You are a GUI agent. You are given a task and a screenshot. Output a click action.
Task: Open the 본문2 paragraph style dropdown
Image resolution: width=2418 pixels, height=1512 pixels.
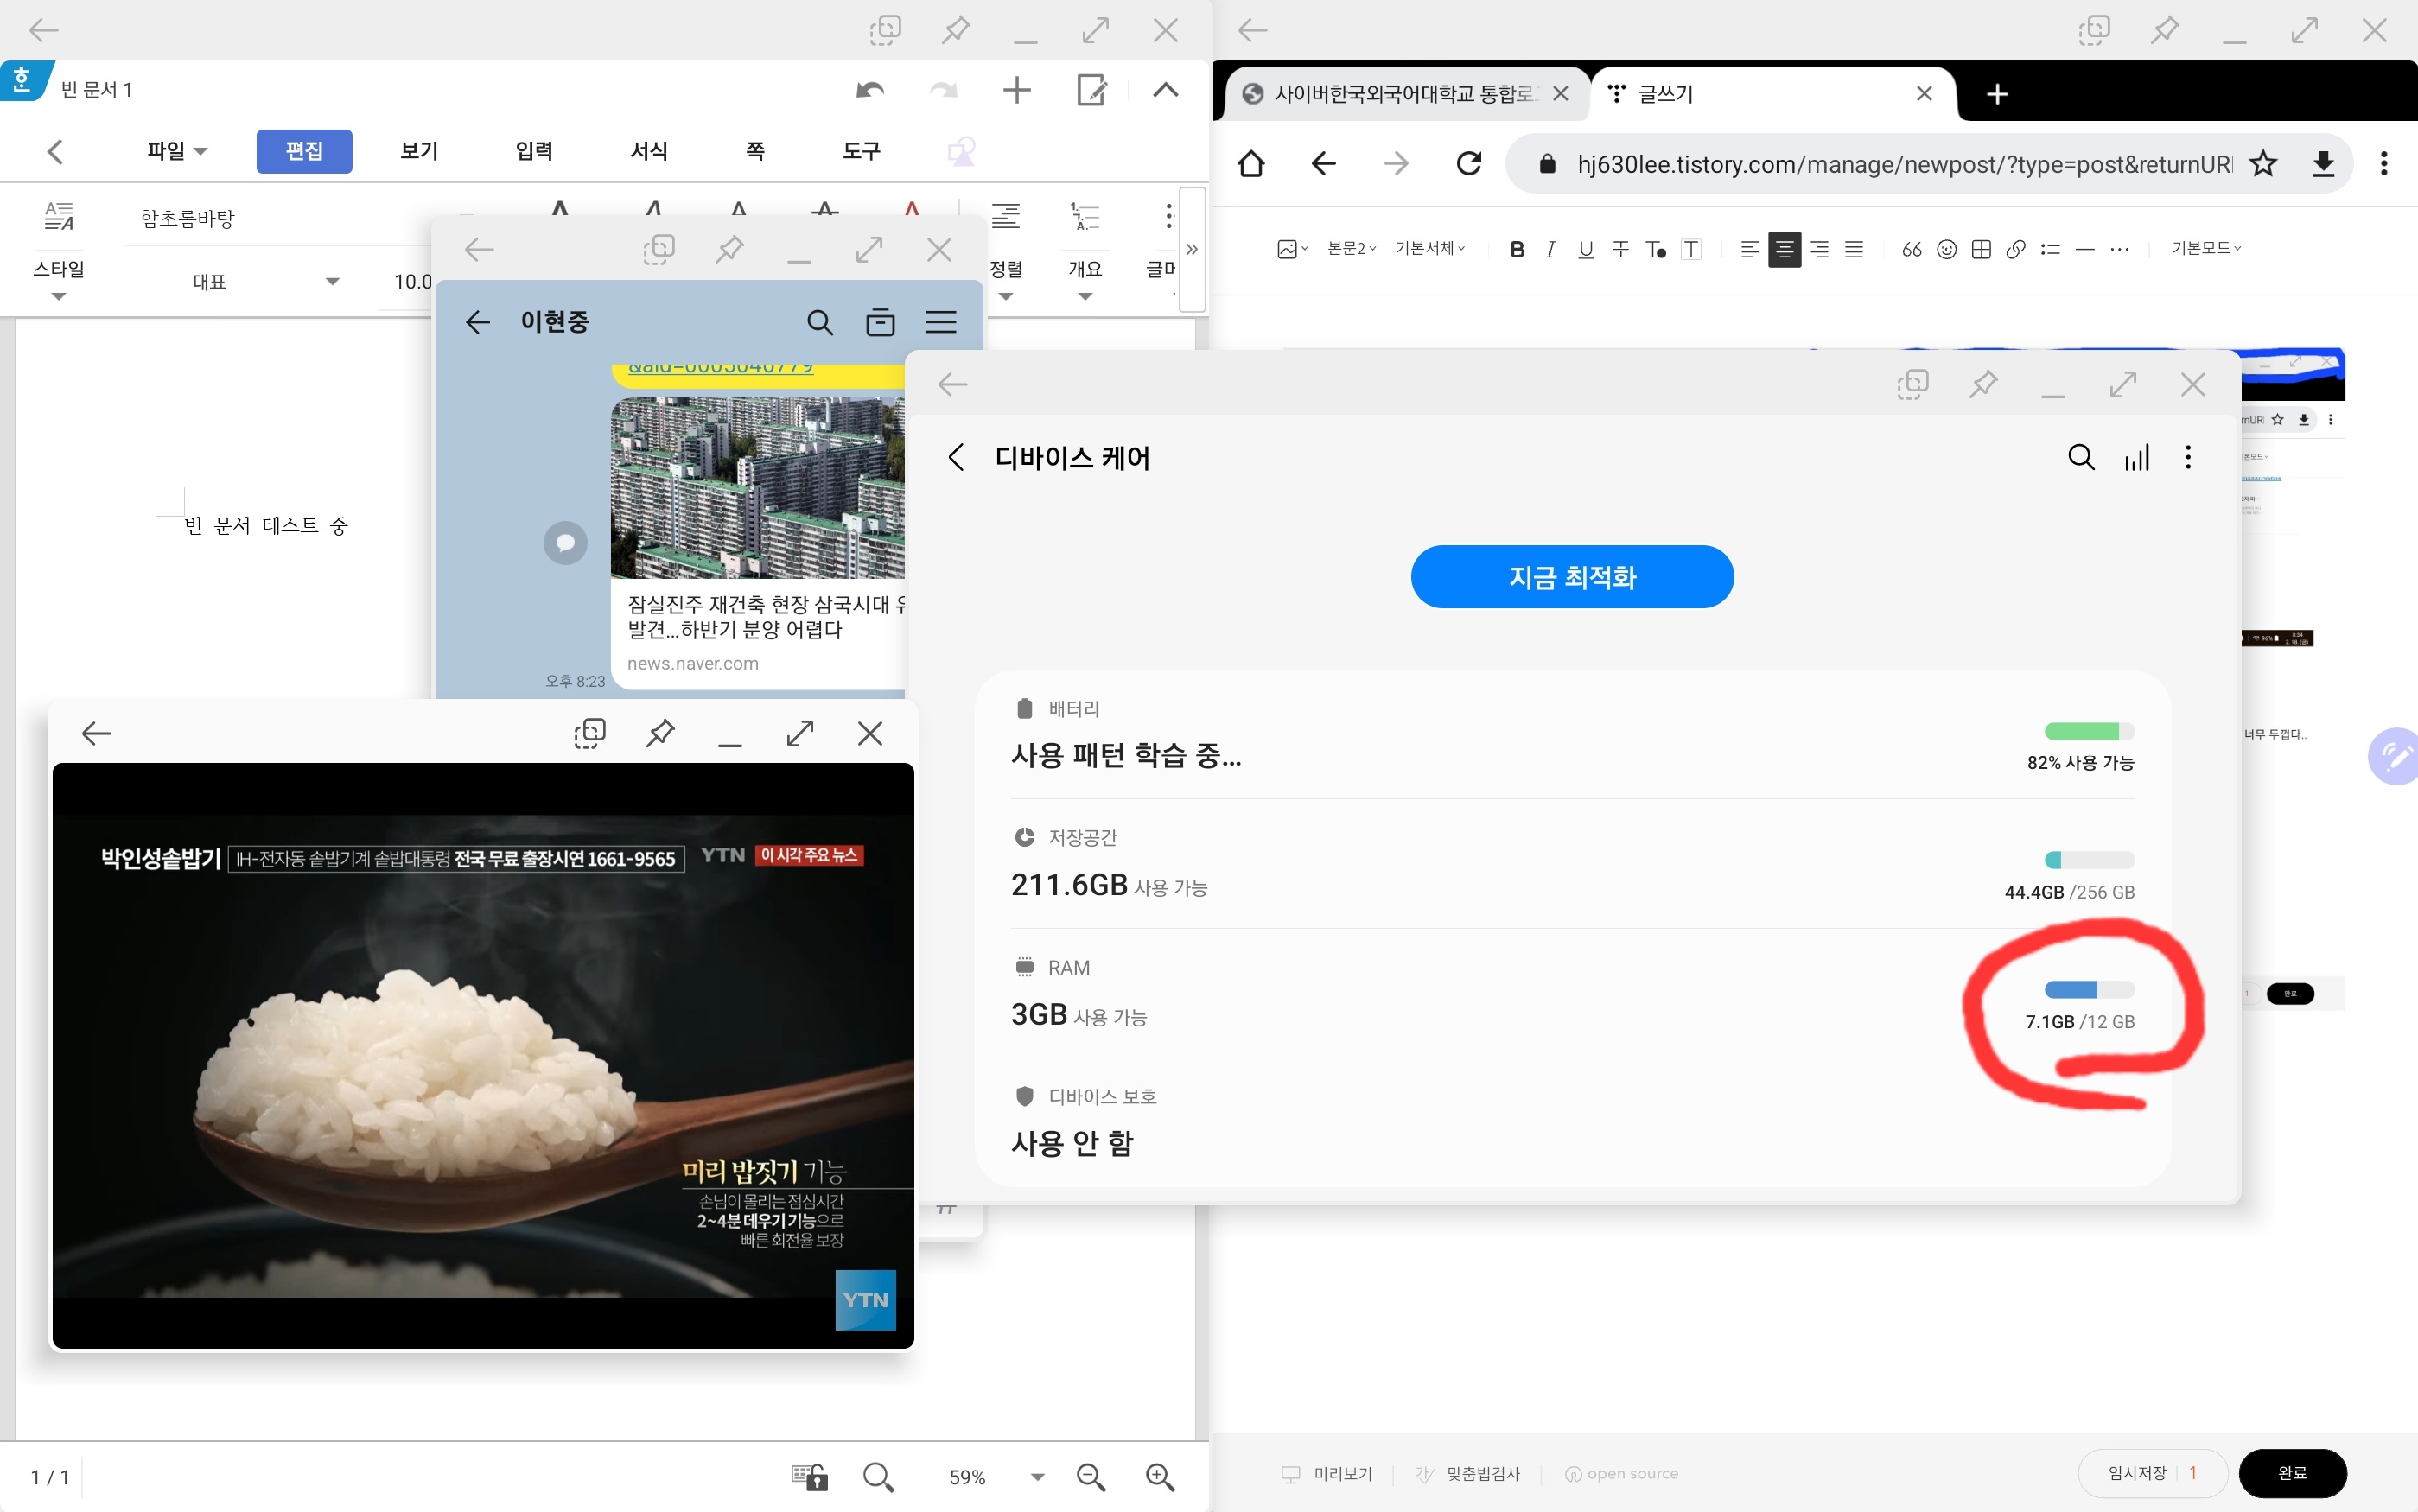(1351, 249)
